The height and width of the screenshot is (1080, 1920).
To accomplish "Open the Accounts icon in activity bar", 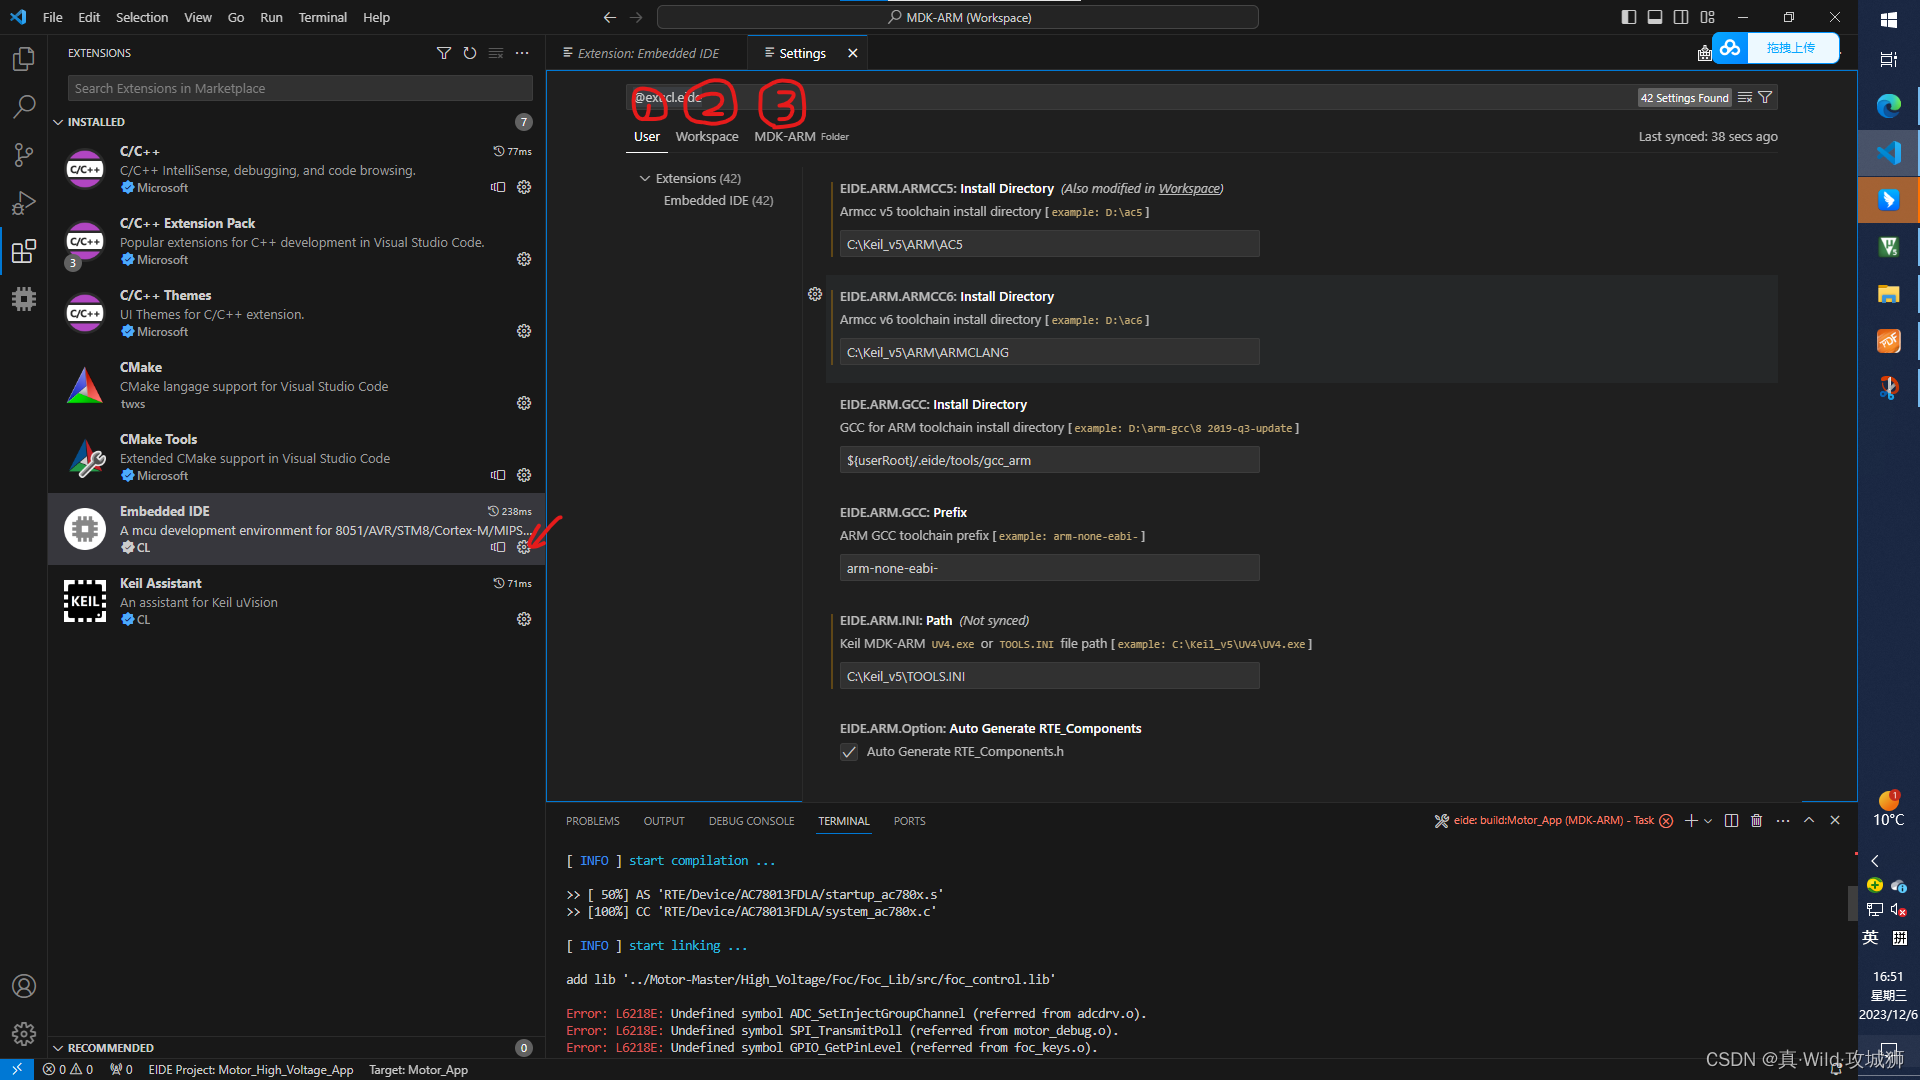I will 24,986.
